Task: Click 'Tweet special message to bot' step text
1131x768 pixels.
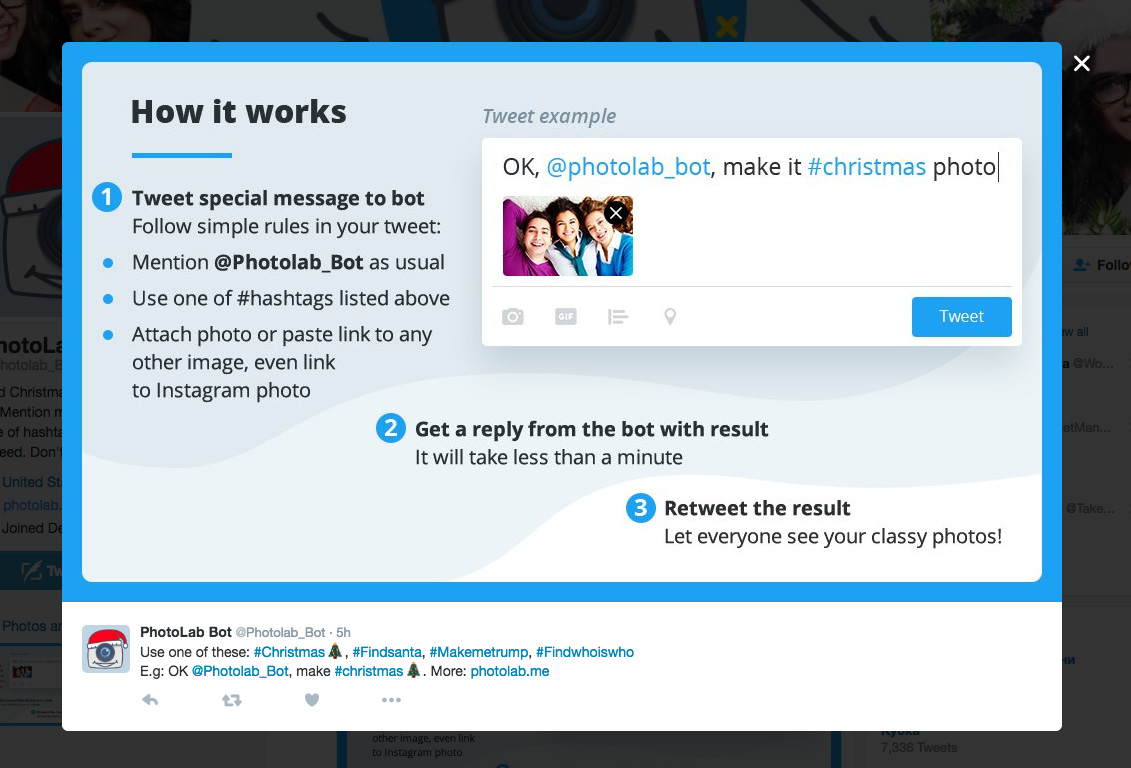Action: pyautogui.click(x=278, y=198)
